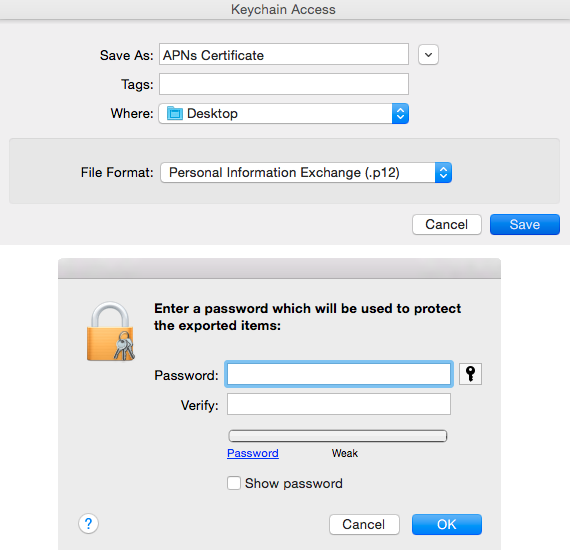Image resolution: width=570 pixels, height=550 pixels.
Task: Click into the Tags text field
Action: point(284,84)
